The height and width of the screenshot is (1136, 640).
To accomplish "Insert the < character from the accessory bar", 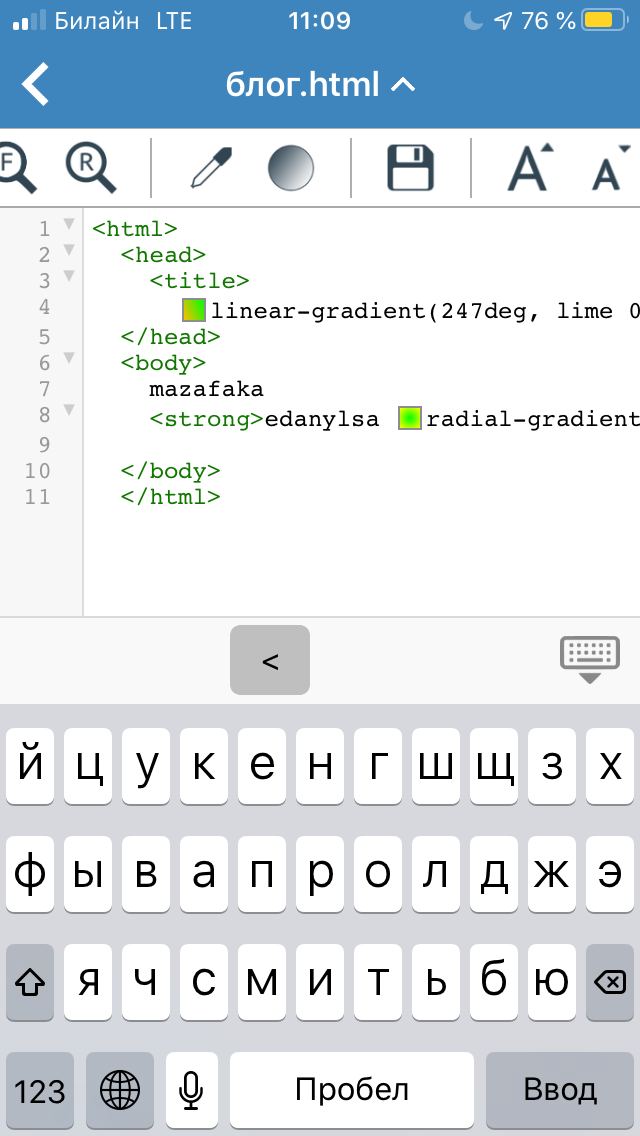I will 270,660.
